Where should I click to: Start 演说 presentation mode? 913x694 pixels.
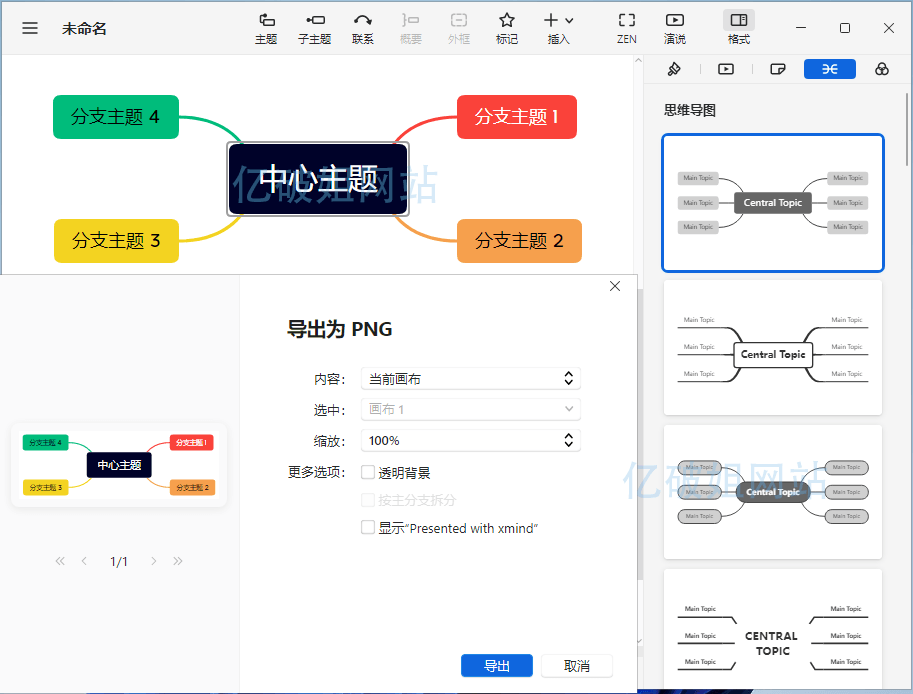674,27
